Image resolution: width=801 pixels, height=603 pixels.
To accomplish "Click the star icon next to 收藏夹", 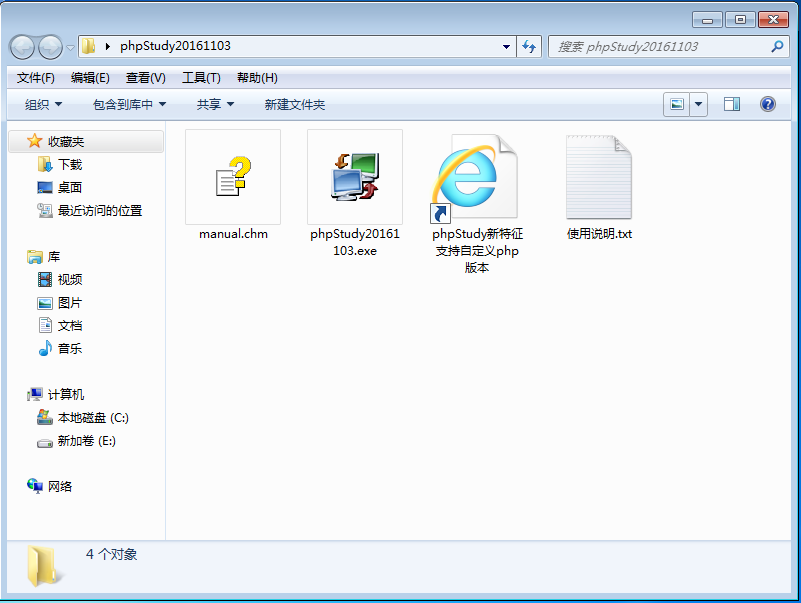I will [x=35, y=141].
